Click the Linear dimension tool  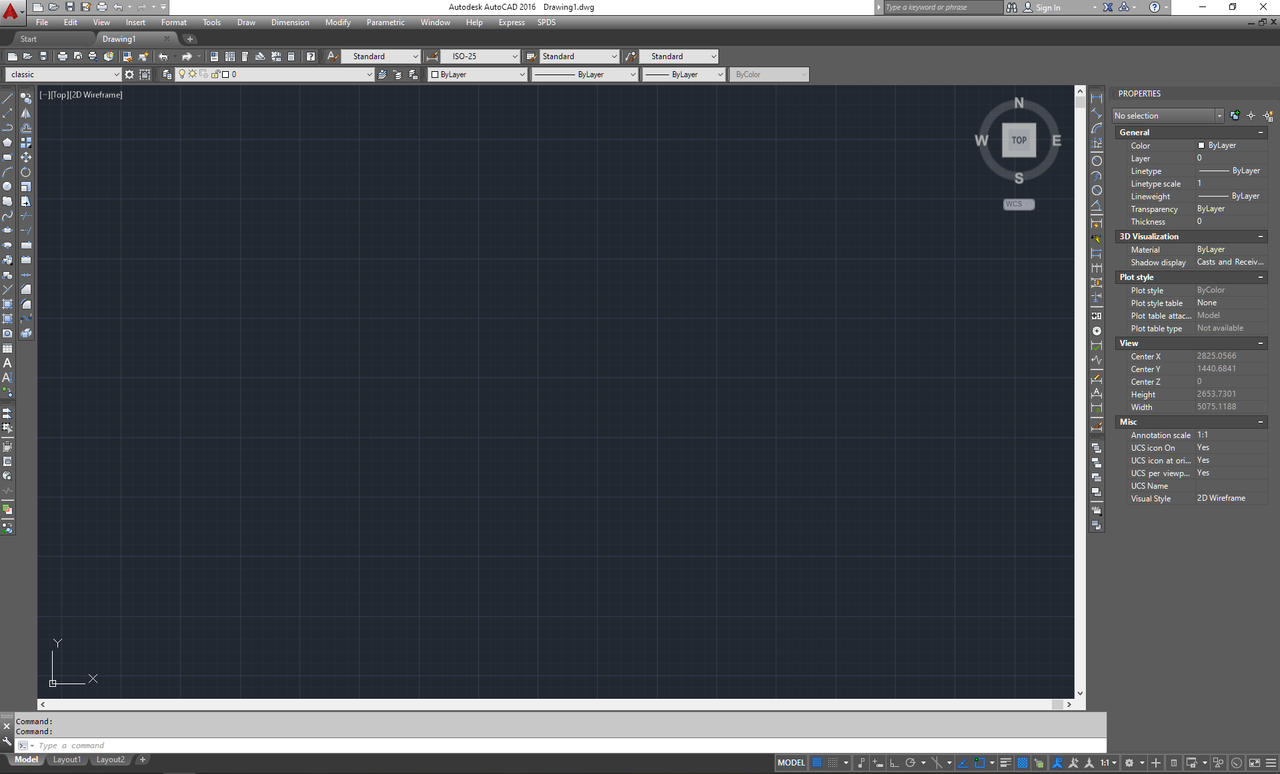(1097, 97)
